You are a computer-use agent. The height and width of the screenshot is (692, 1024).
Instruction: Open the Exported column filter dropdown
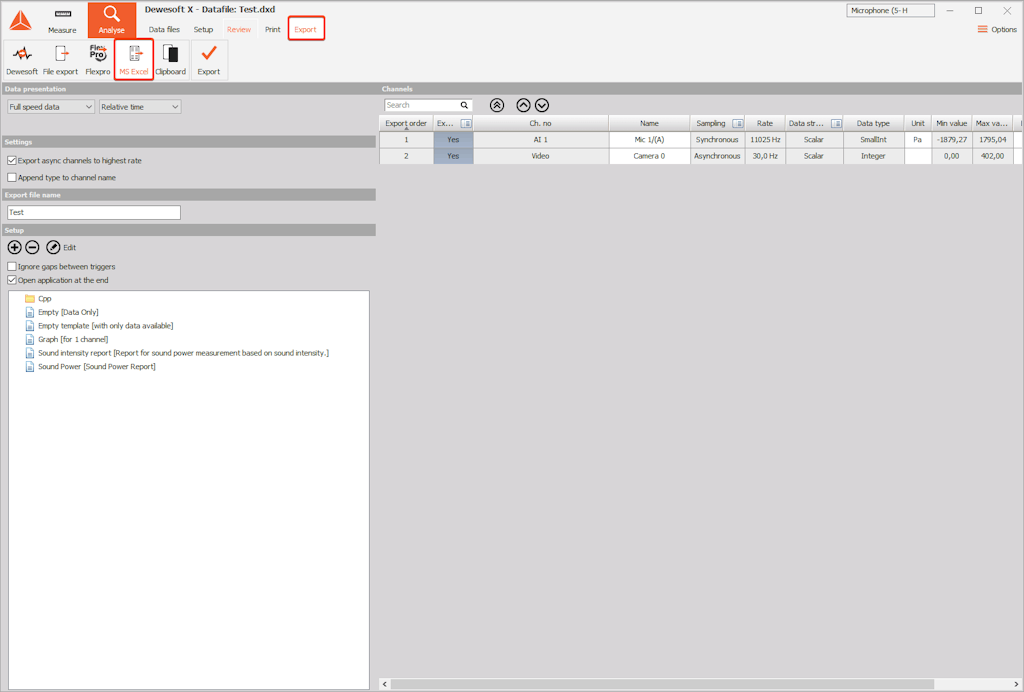pos(466,123)
